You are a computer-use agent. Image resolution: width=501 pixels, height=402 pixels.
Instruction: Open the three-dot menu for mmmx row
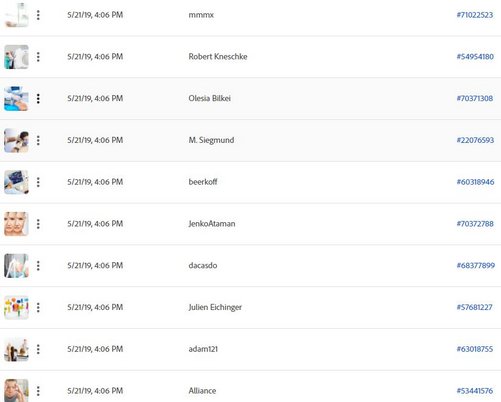click(38, 15)
